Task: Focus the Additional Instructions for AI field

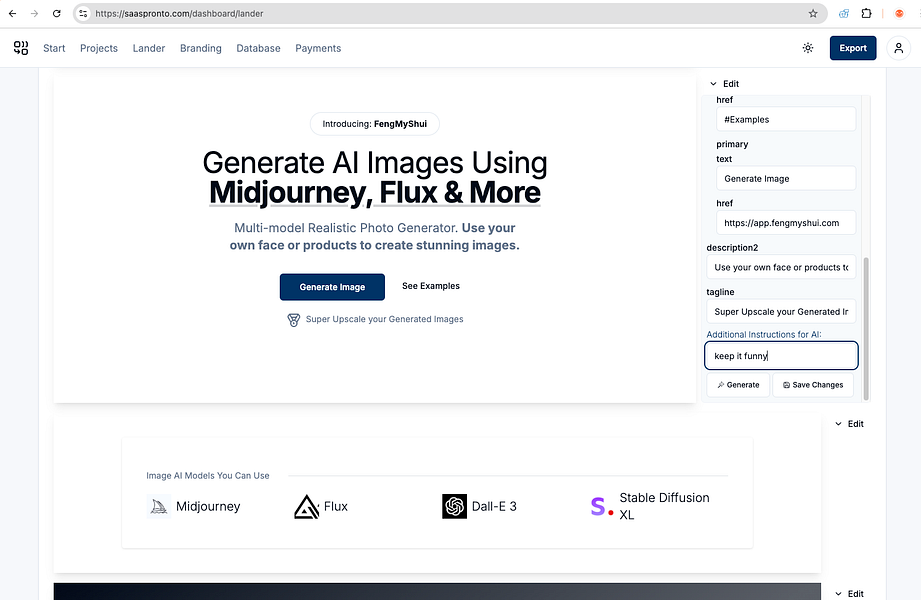Action: (781, 356)
